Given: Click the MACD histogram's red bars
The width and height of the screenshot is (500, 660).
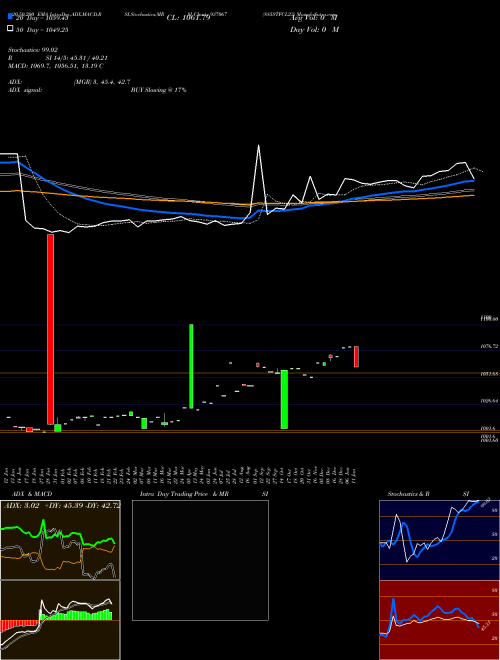Looking at the screenshot, I should click(19, 625).
